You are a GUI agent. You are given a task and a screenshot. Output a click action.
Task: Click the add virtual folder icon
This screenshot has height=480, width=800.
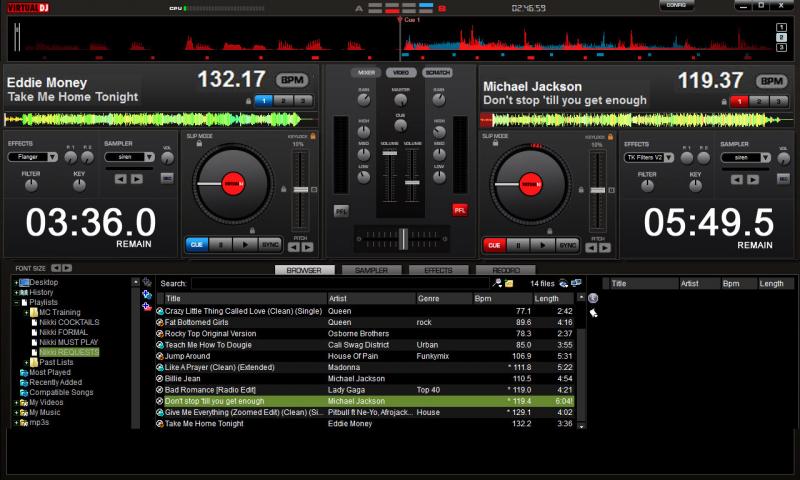coord(147,282)
